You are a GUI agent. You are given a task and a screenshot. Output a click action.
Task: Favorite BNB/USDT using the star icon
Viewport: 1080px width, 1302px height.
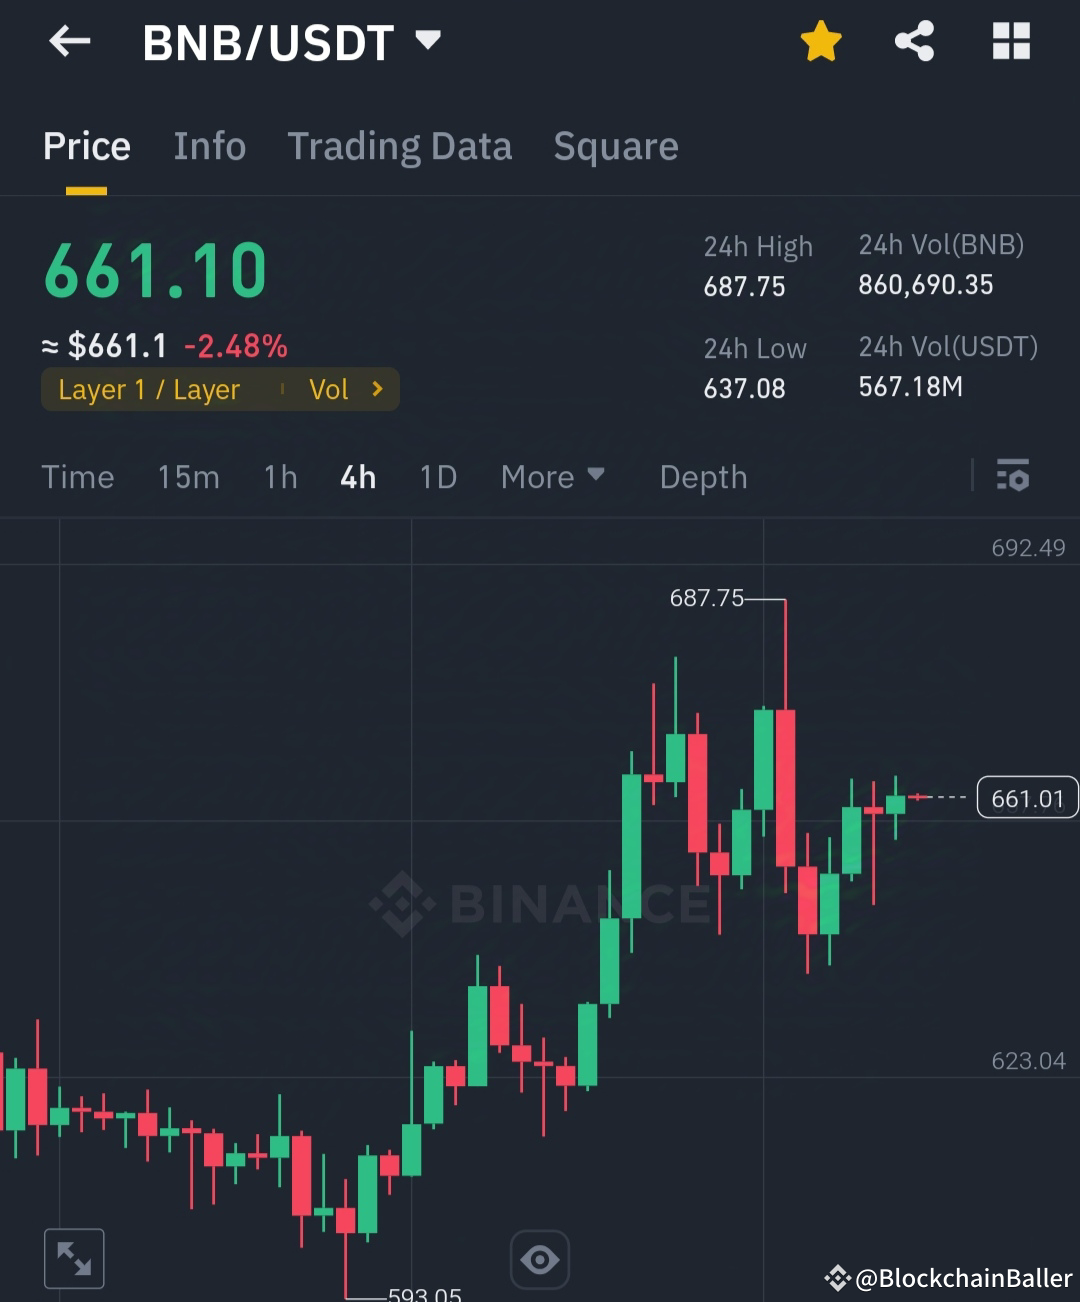[x=820, y=40]
